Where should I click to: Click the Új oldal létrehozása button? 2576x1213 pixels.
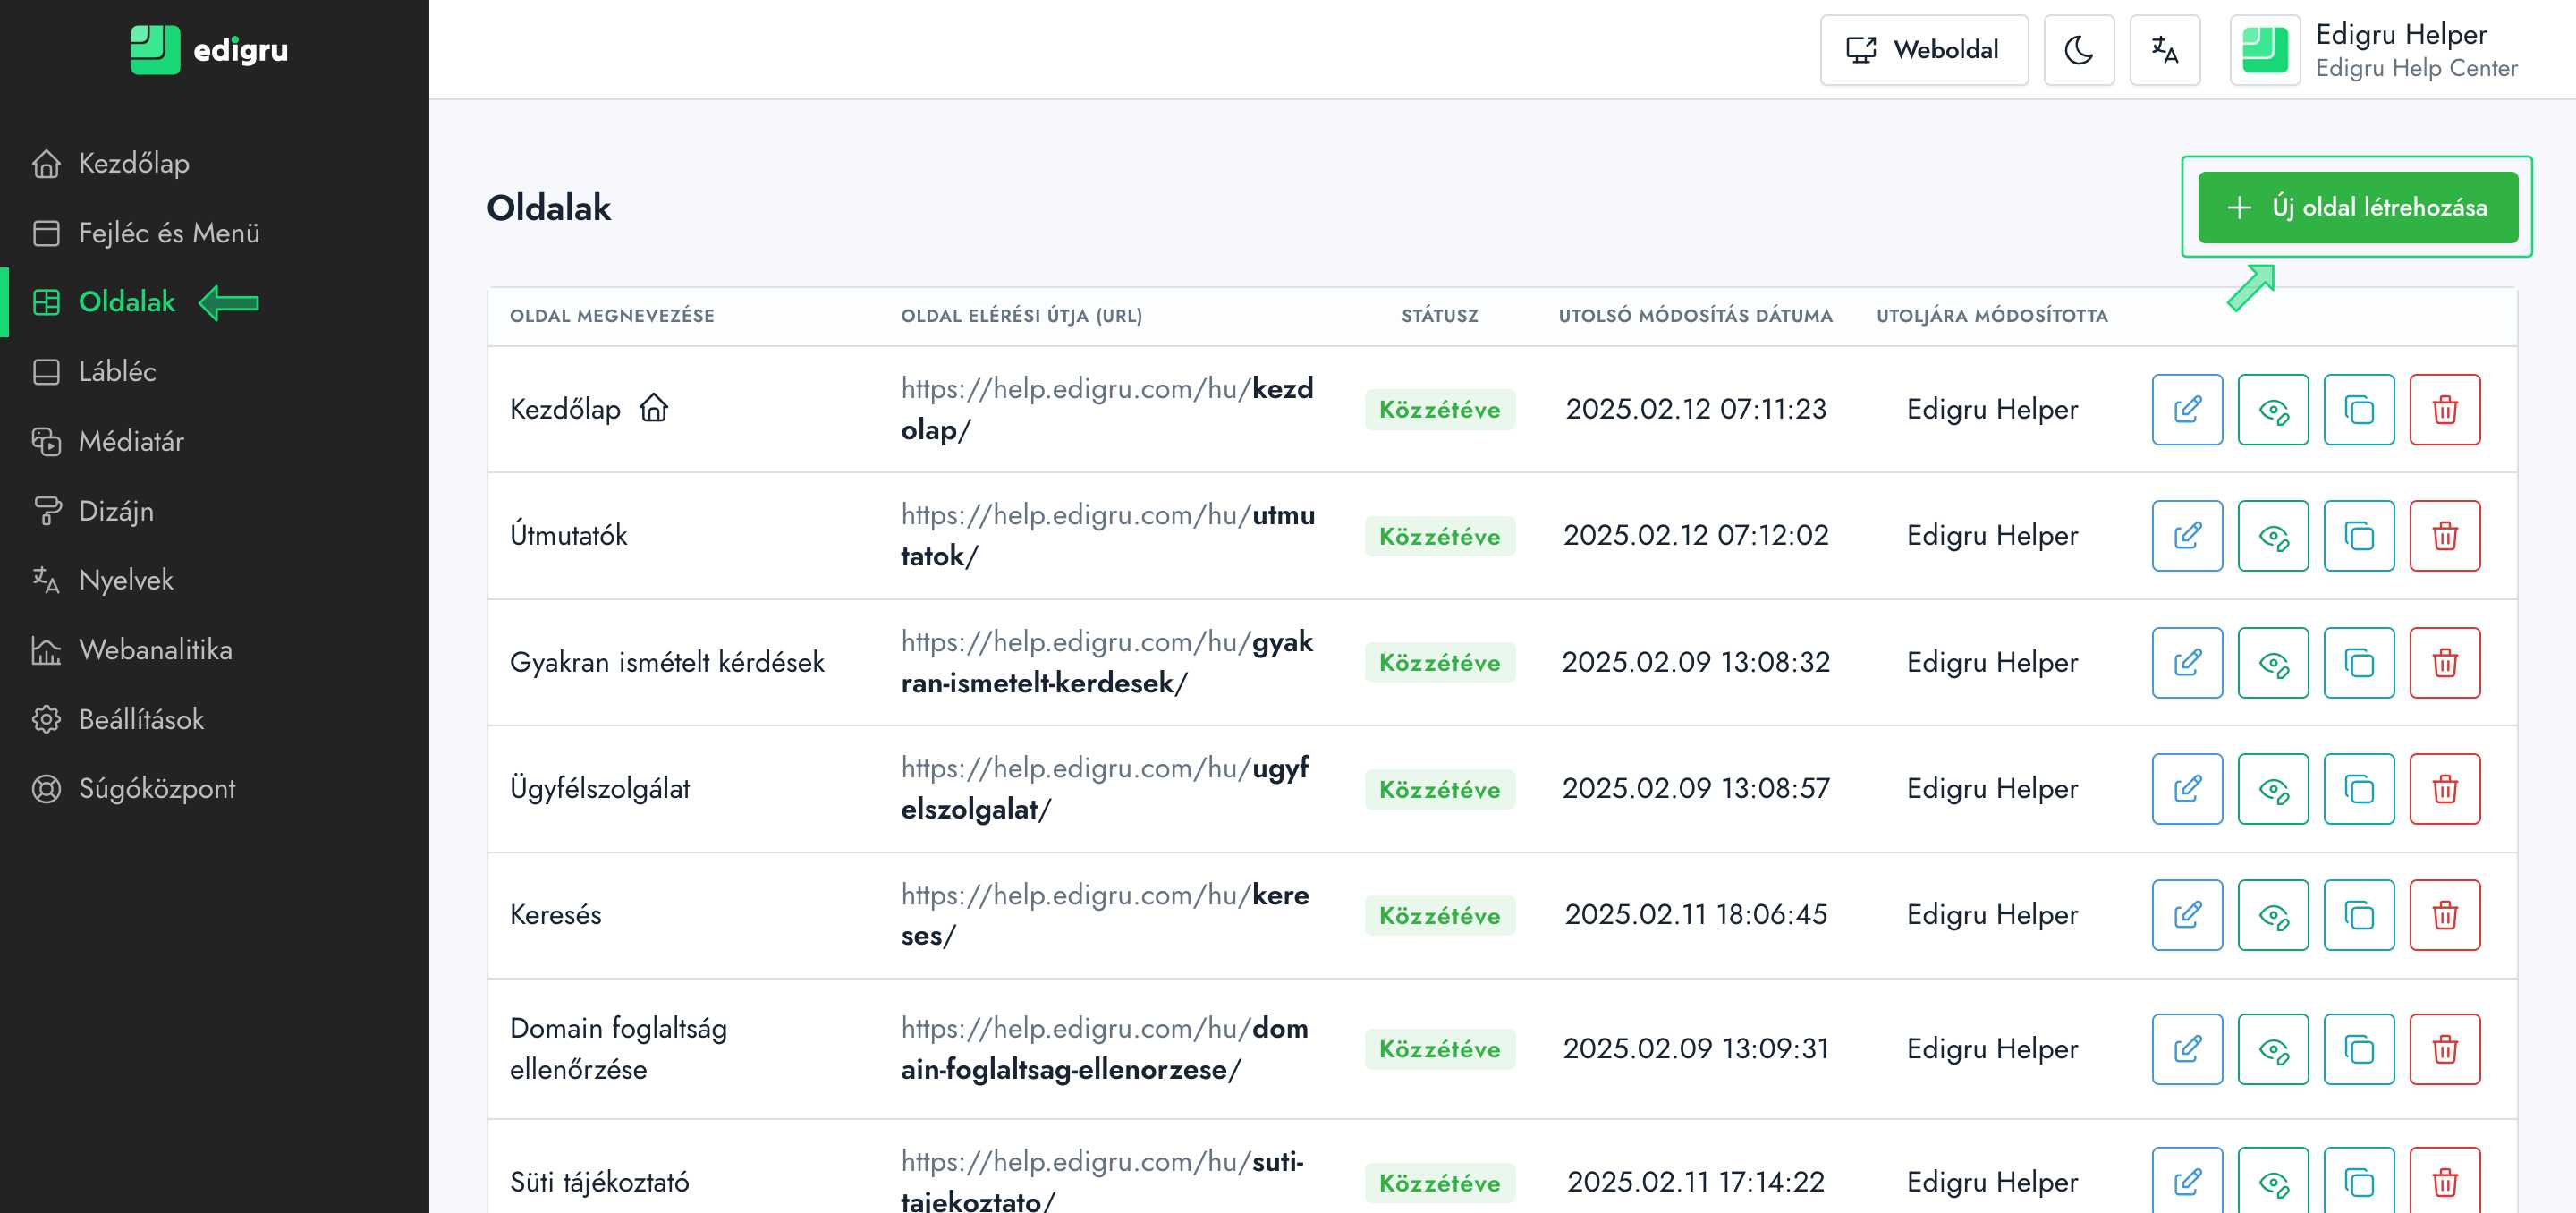(2357, 207)
